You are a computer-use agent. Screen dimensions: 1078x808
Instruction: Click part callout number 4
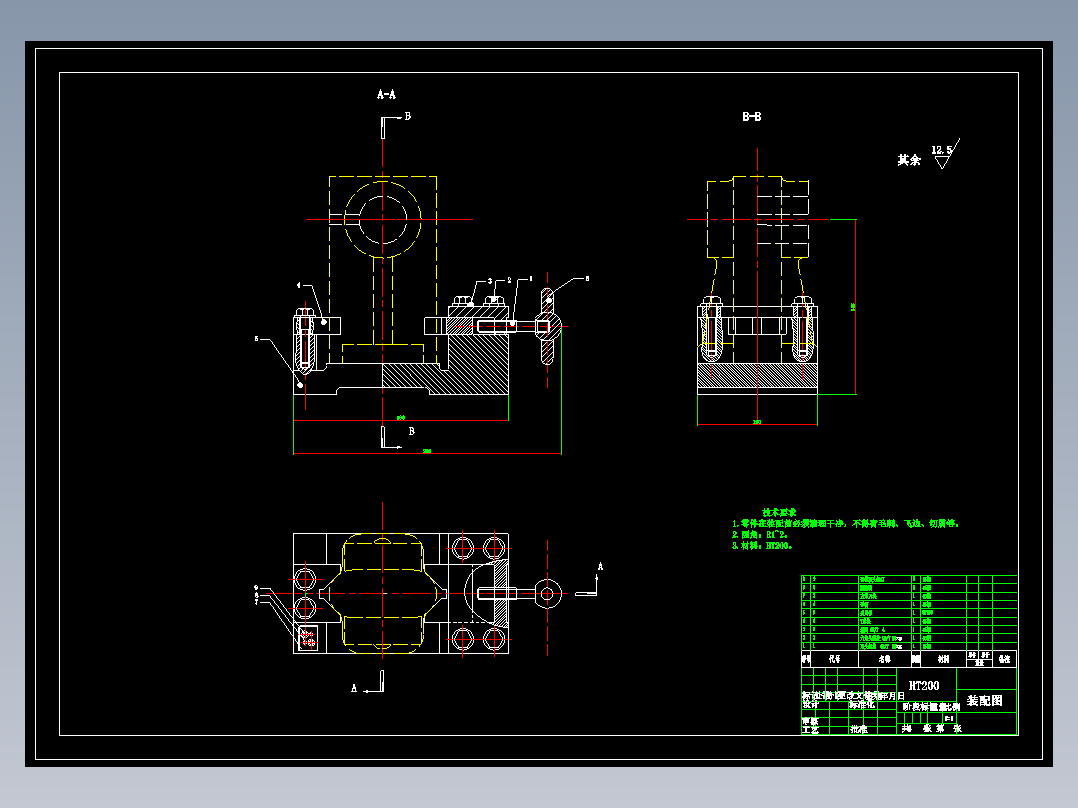[298, 285]
